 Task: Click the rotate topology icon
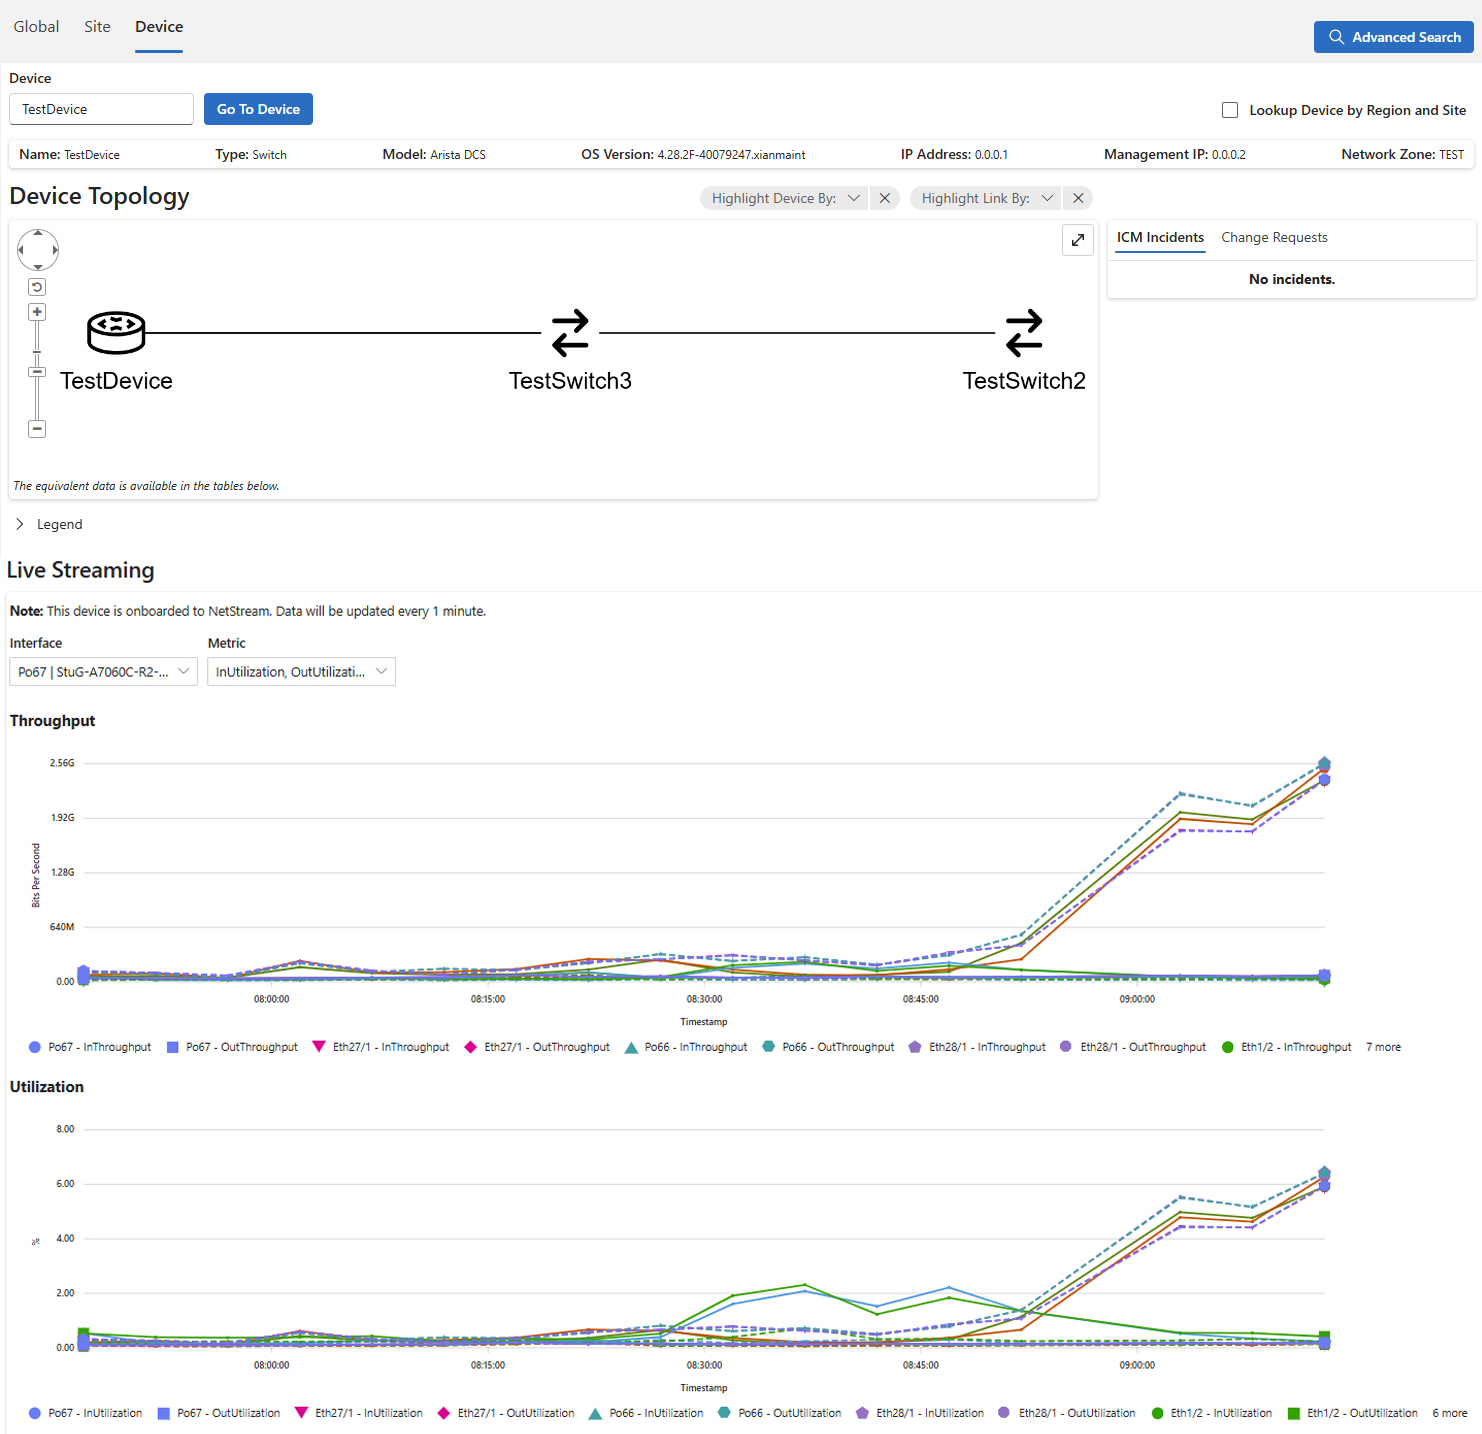point(37,286)
